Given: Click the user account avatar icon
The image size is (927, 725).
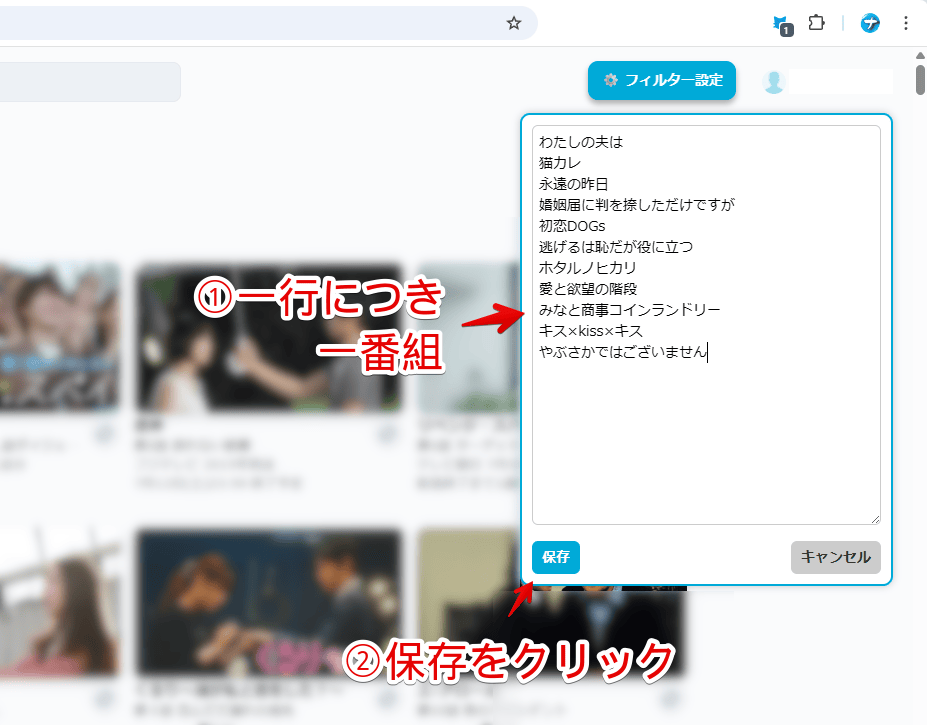Looking at the screenshot, I should click(x=773, y=82).
